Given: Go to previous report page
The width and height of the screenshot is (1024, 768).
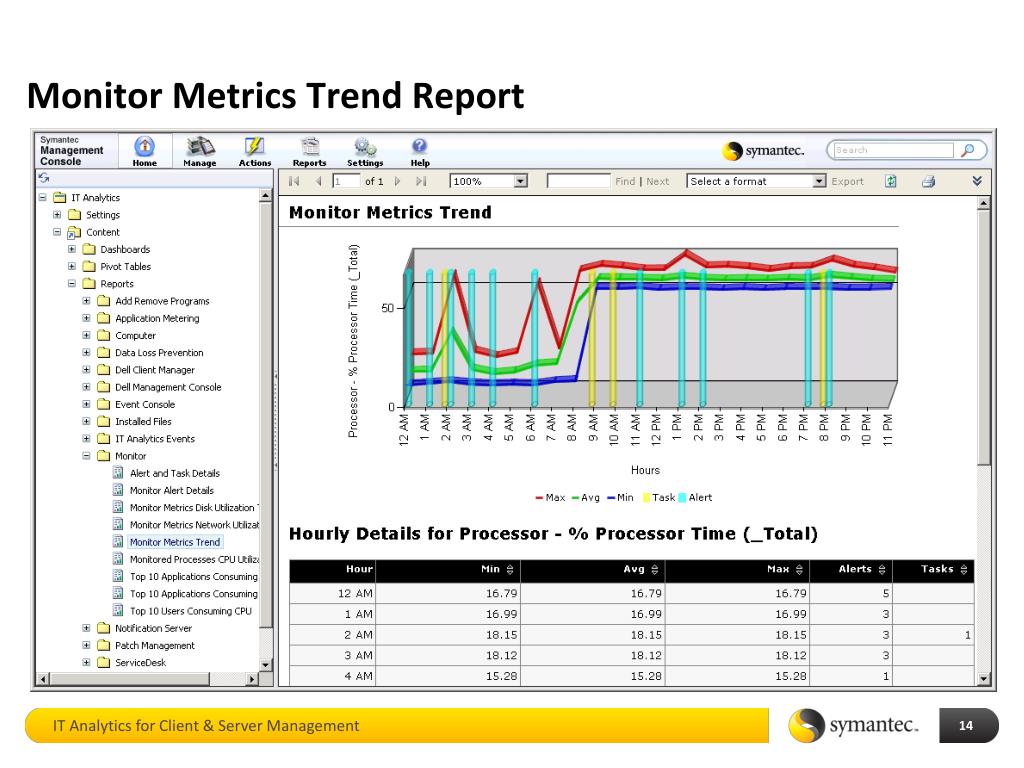Looking at the screenshot, I should (319, 181).
